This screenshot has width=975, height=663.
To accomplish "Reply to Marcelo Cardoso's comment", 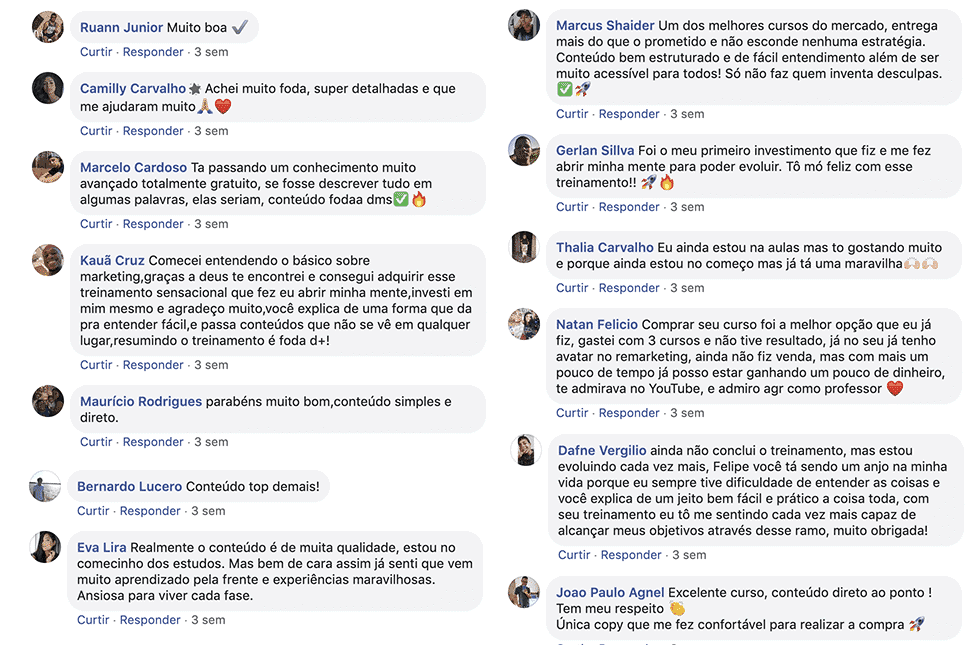I will pyautogui.click(x=153, y=224).
